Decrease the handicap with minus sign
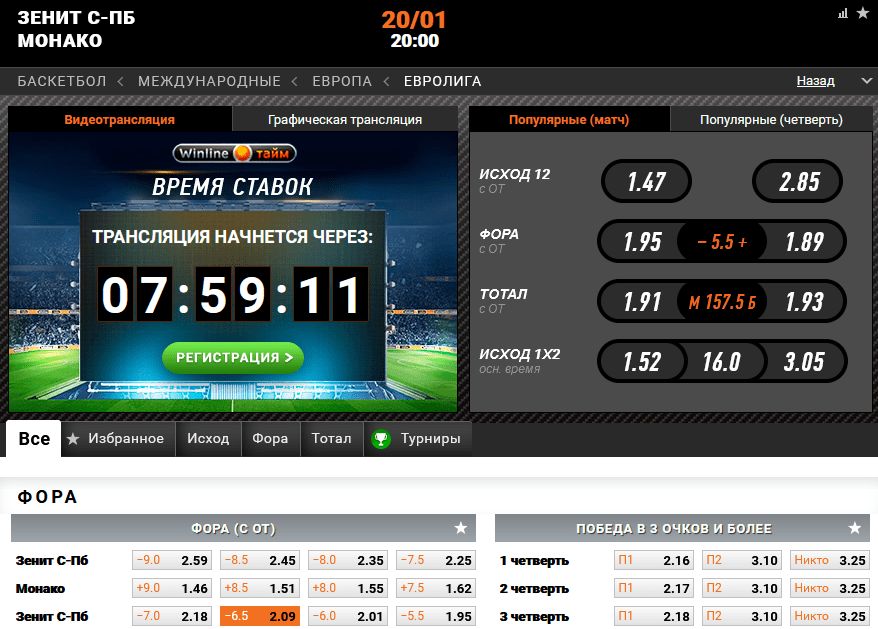 pos(702,242)
